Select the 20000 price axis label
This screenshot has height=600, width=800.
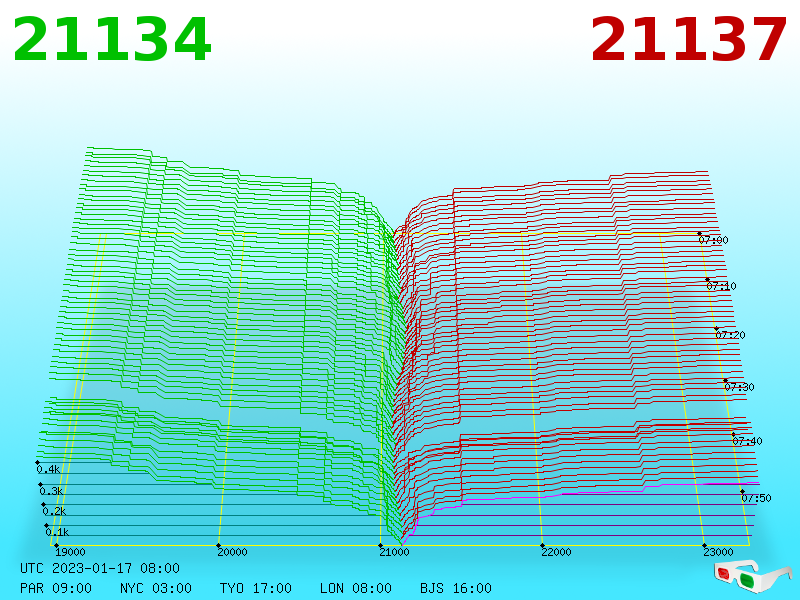(232, 552)
